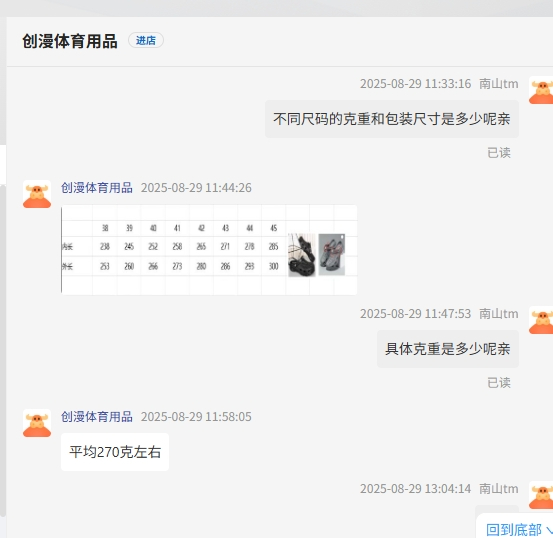553x538 pixels.
Task: Click the left vertical scrollbar
Action: click(3, 351)
